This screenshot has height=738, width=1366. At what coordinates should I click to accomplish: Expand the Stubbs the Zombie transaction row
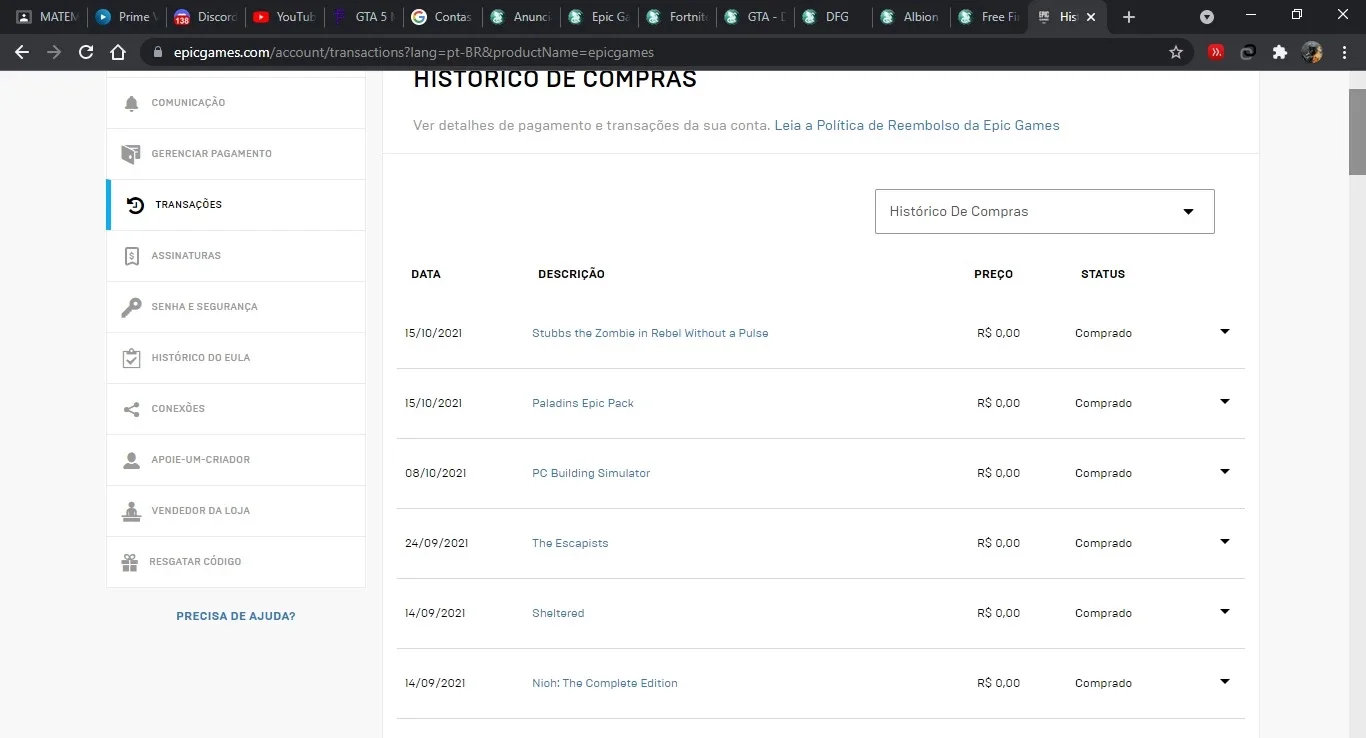coord(1224,332)
